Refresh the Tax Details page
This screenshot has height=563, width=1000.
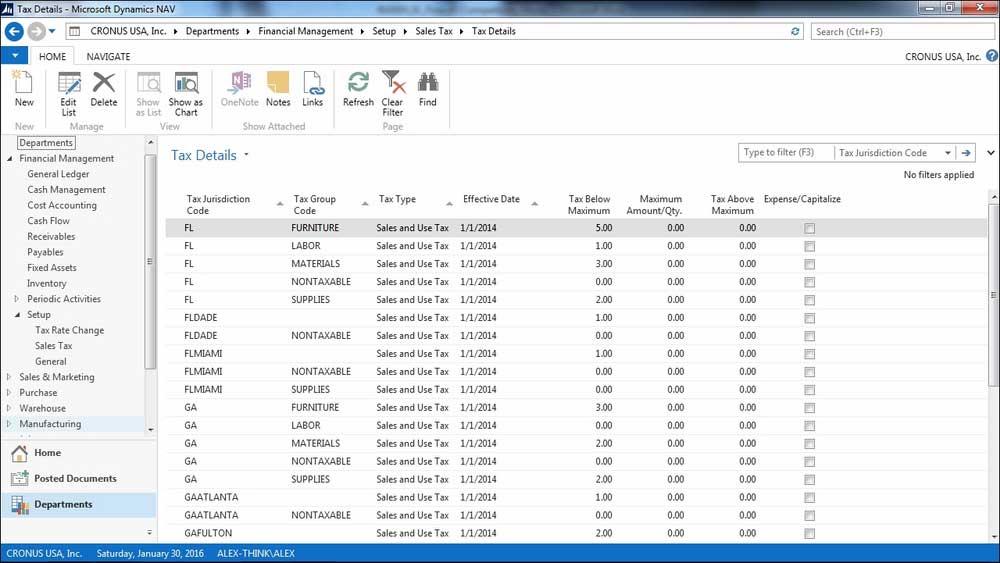(x=358, y=89)
